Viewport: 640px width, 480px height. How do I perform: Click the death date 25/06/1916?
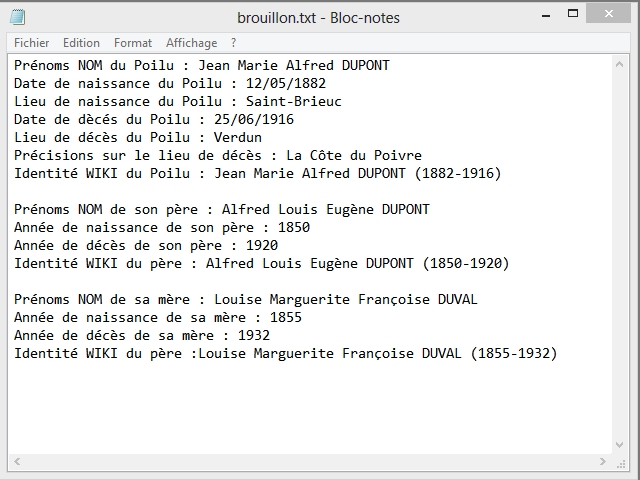coord(254,119)
